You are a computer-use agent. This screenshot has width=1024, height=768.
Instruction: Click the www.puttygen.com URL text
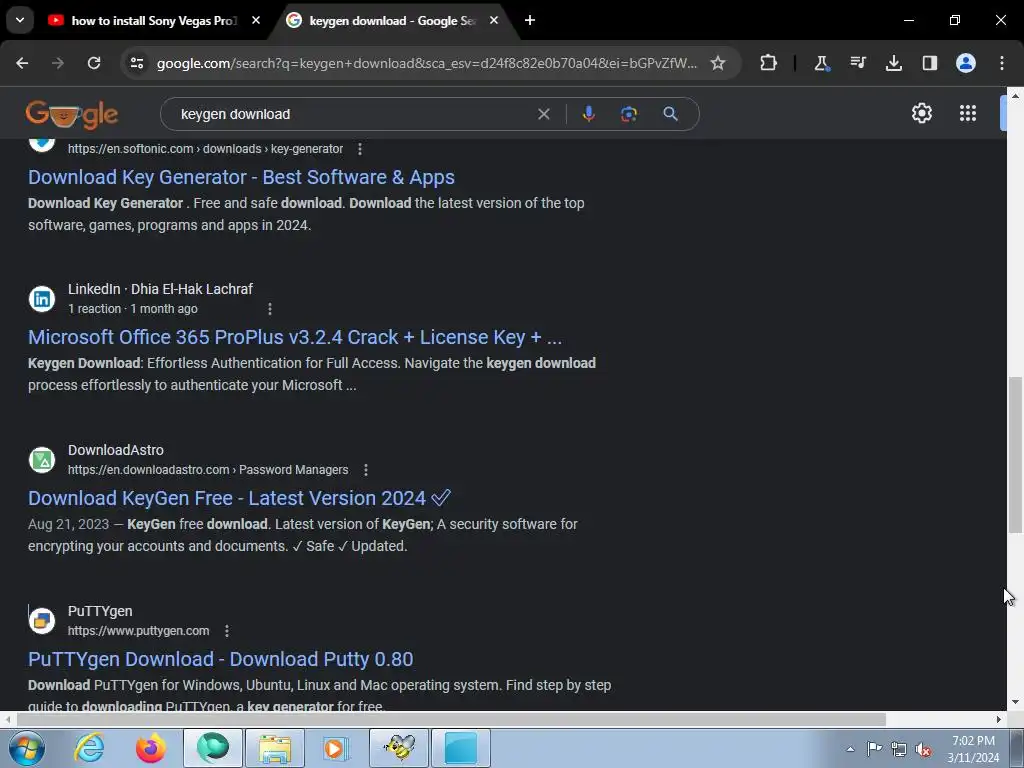point(138,631)
